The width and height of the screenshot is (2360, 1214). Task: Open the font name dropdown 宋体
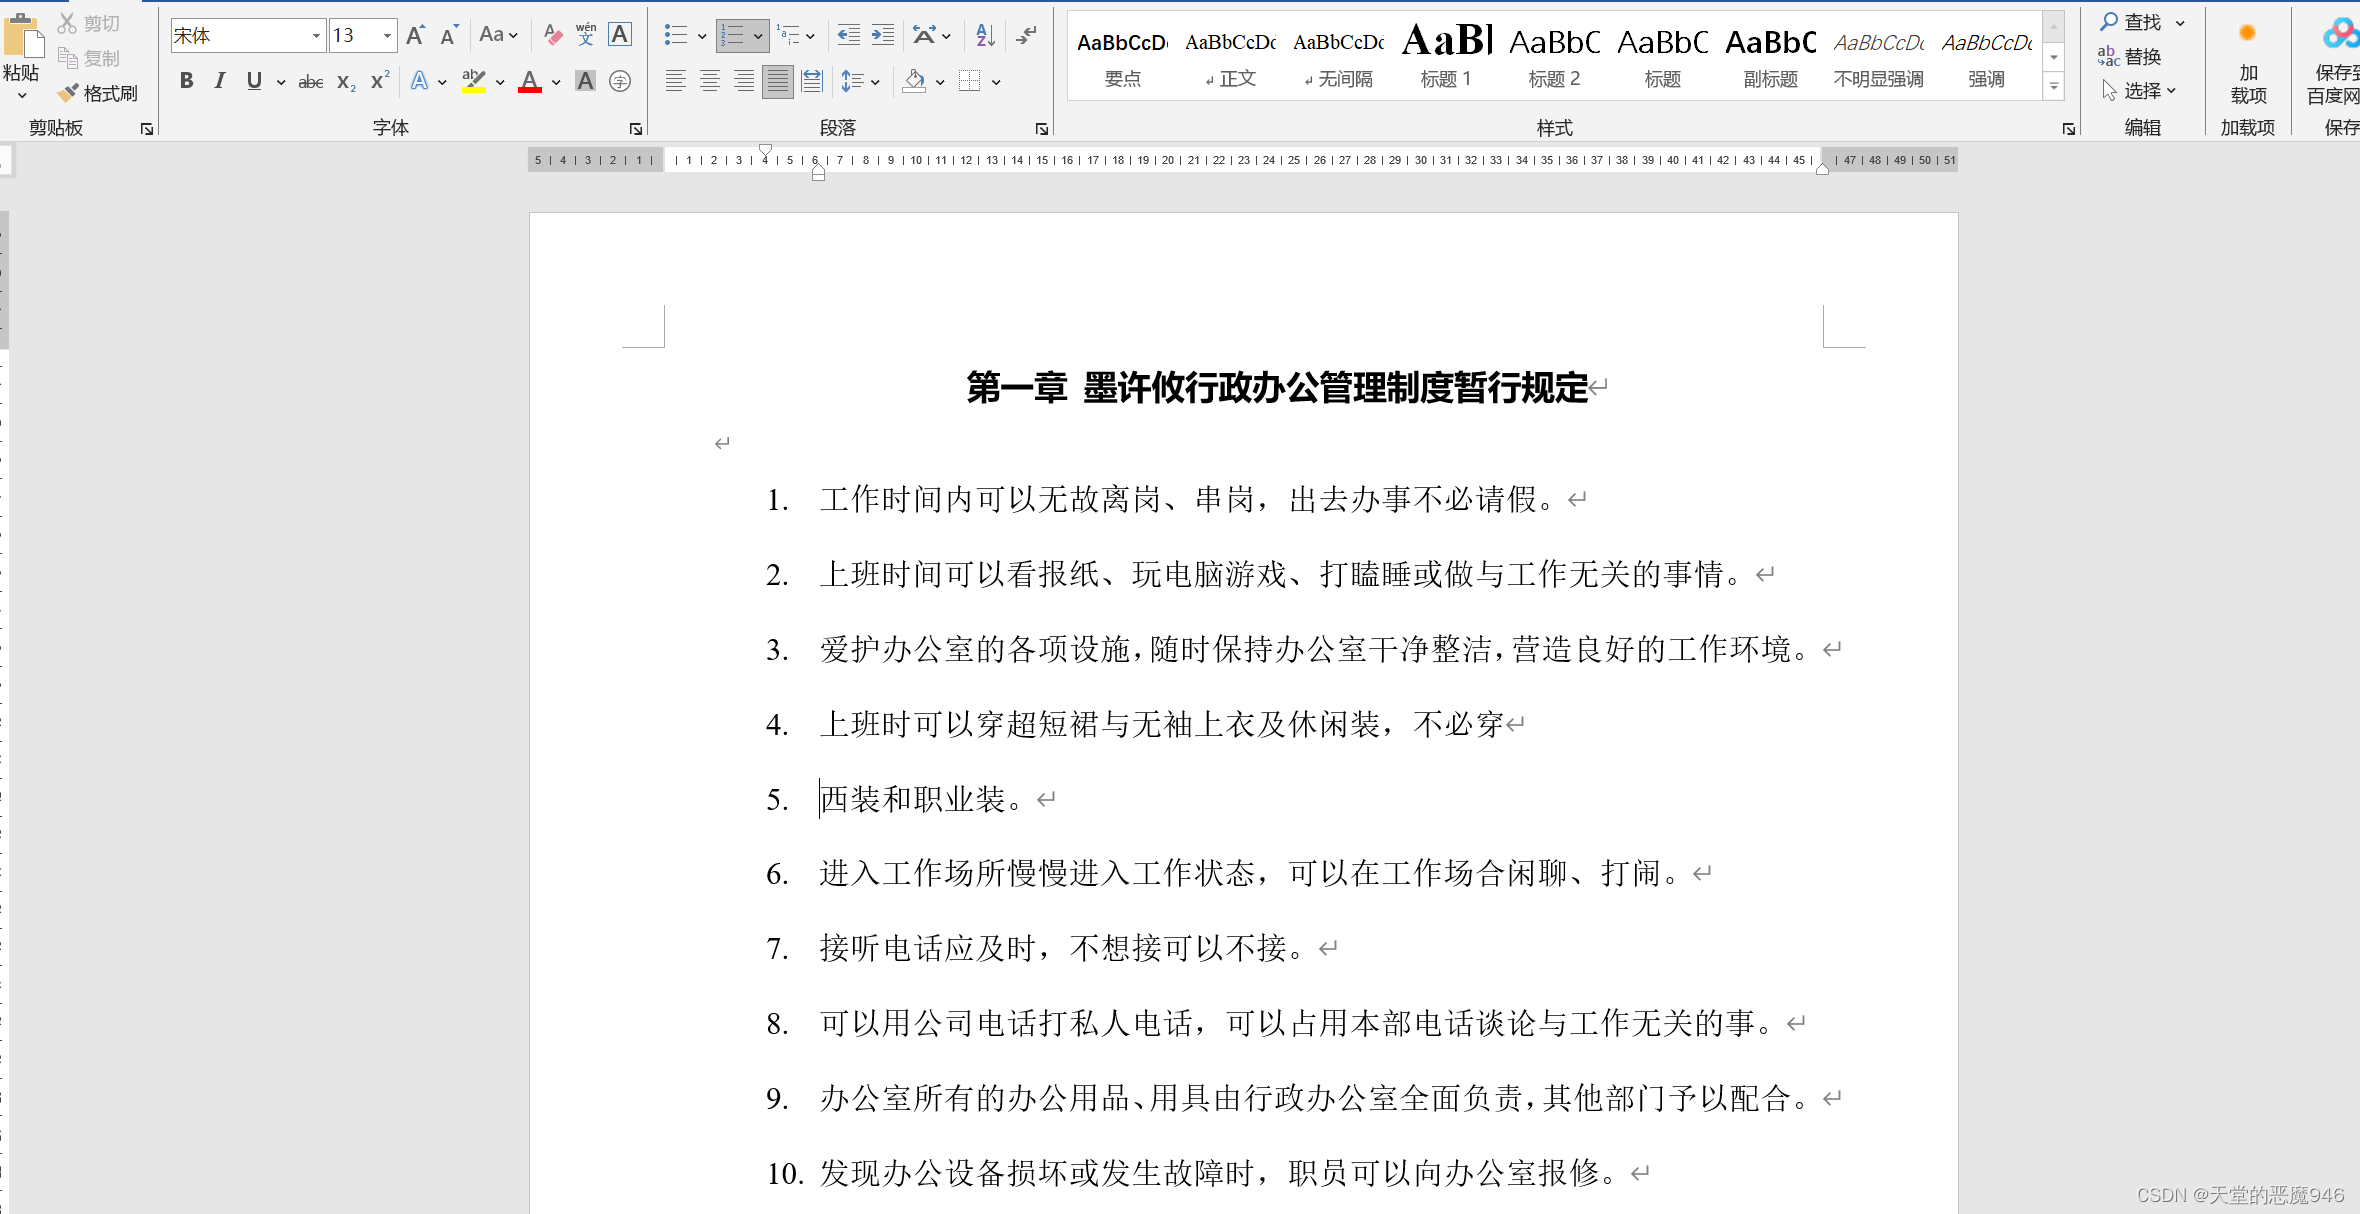(315, 36)
